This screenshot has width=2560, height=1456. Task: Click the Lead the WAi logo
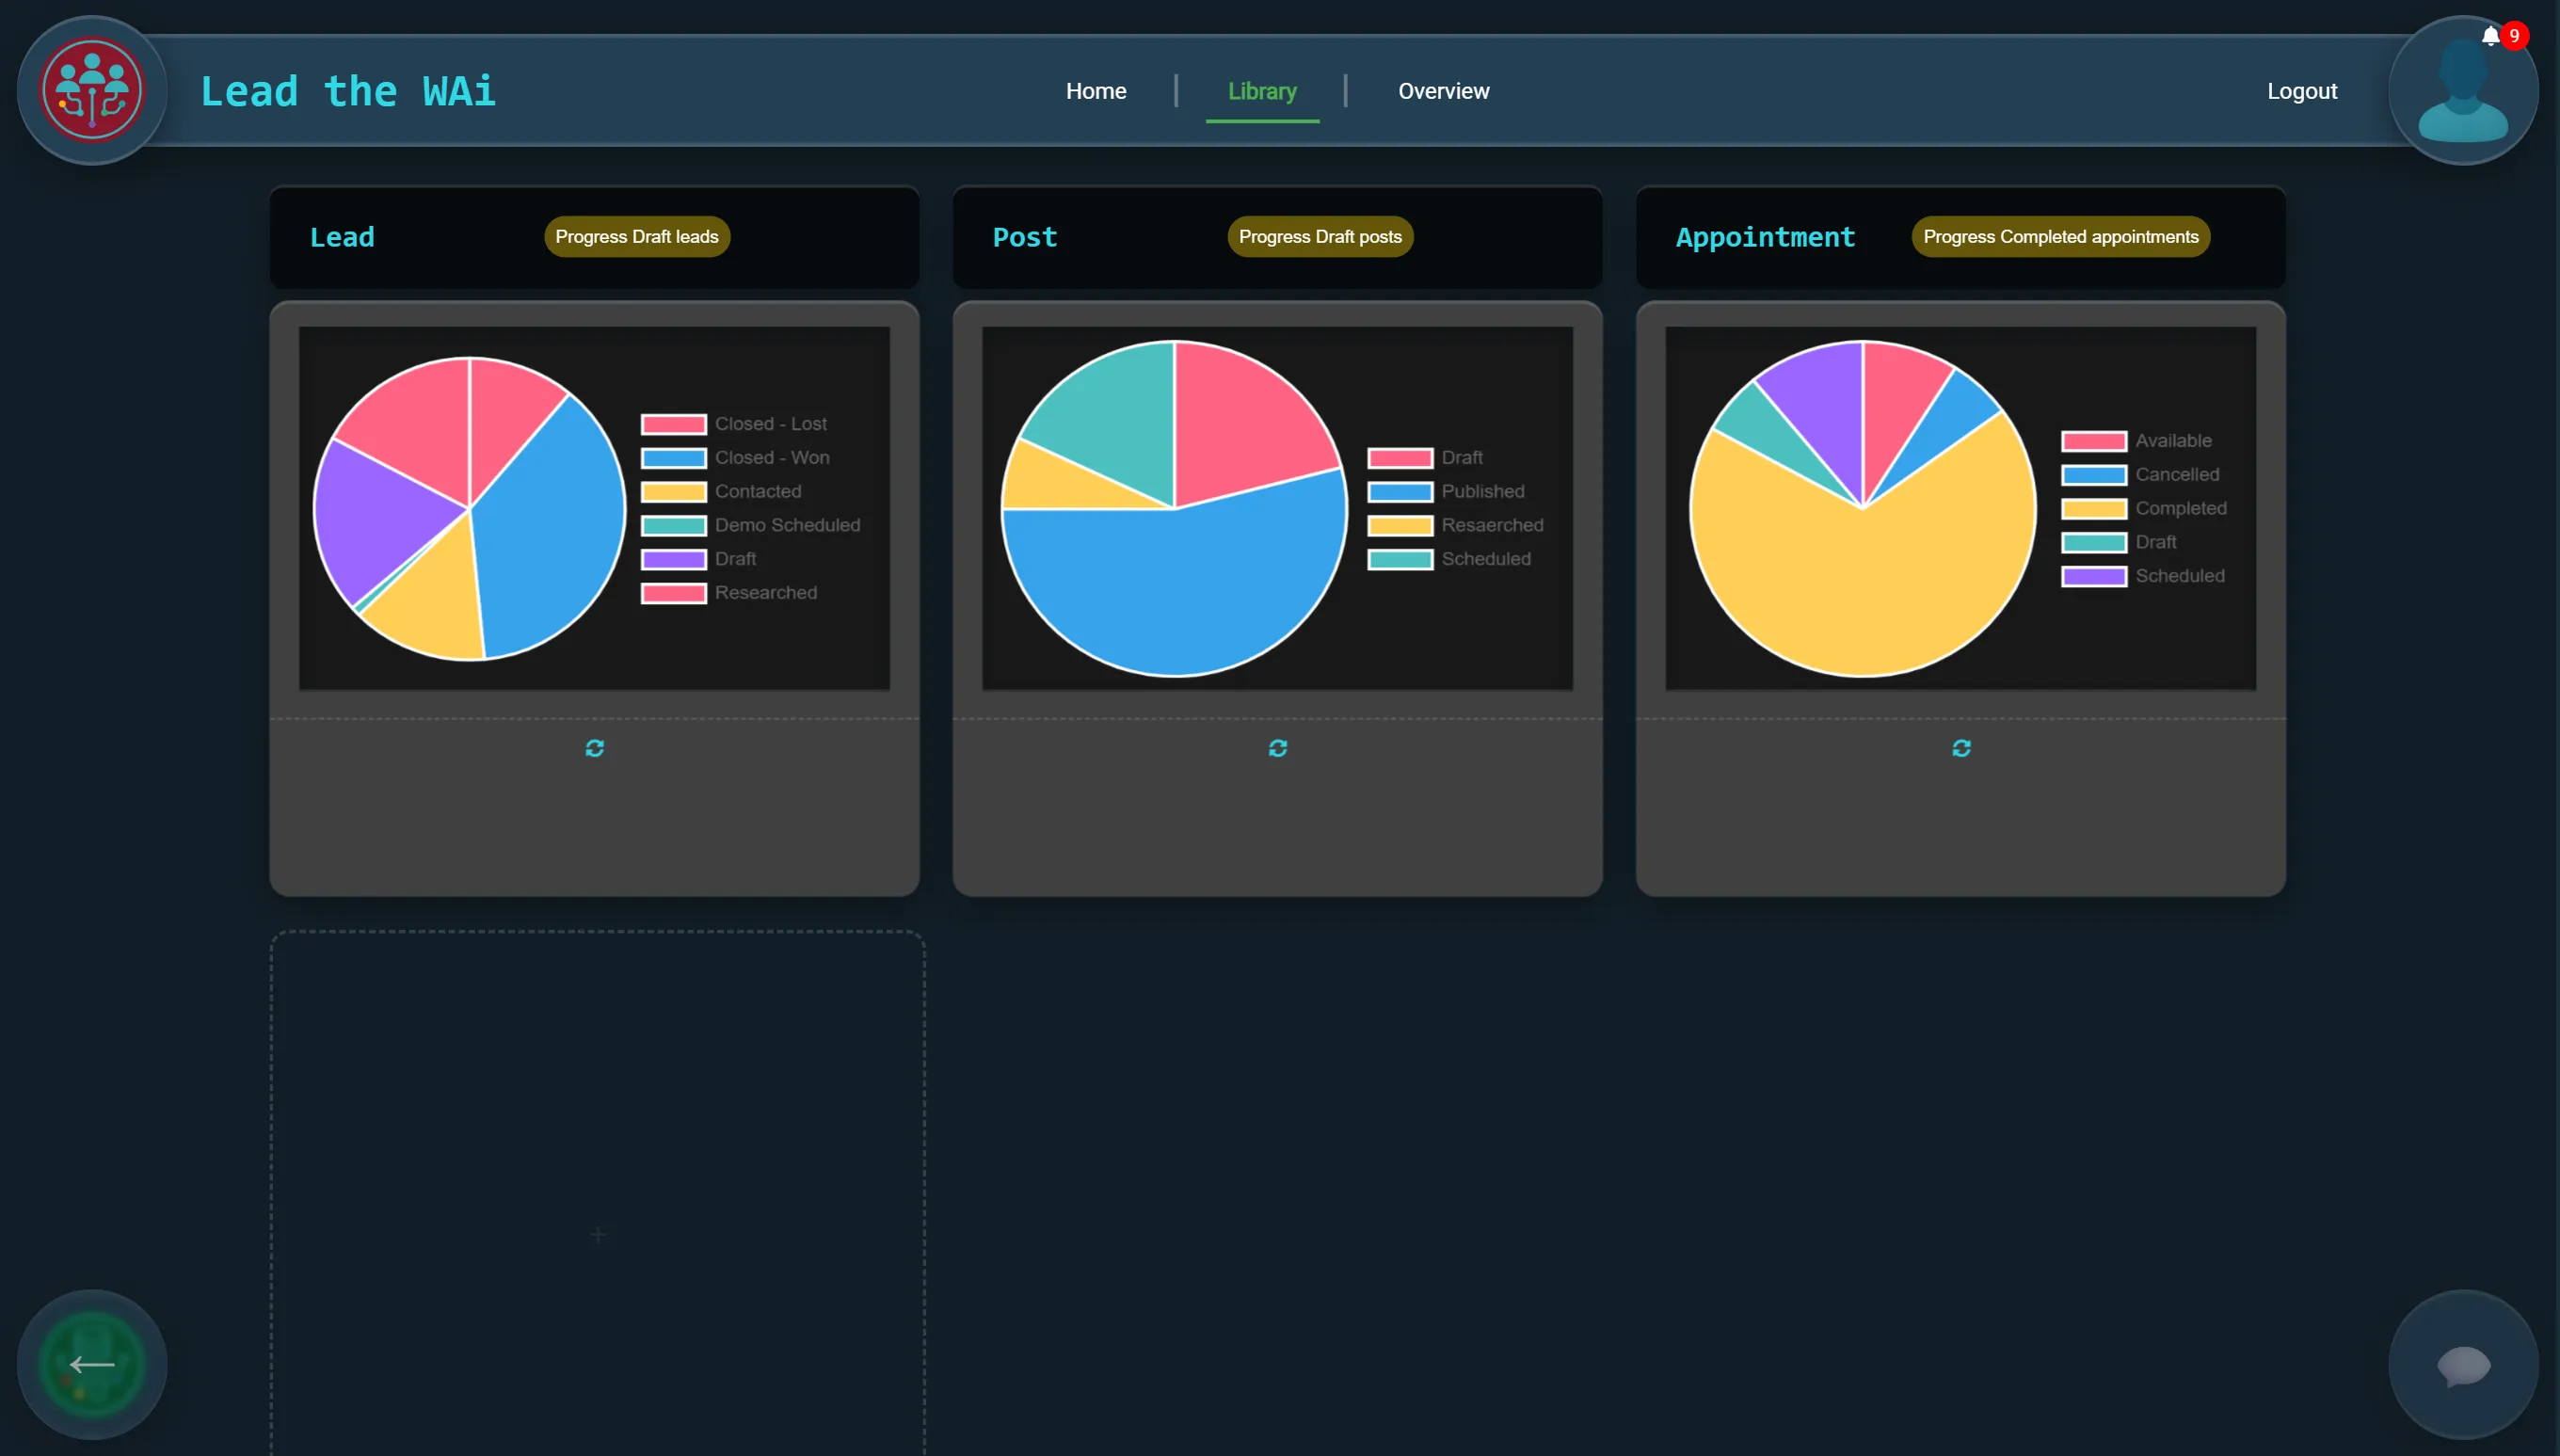[91, 89]
